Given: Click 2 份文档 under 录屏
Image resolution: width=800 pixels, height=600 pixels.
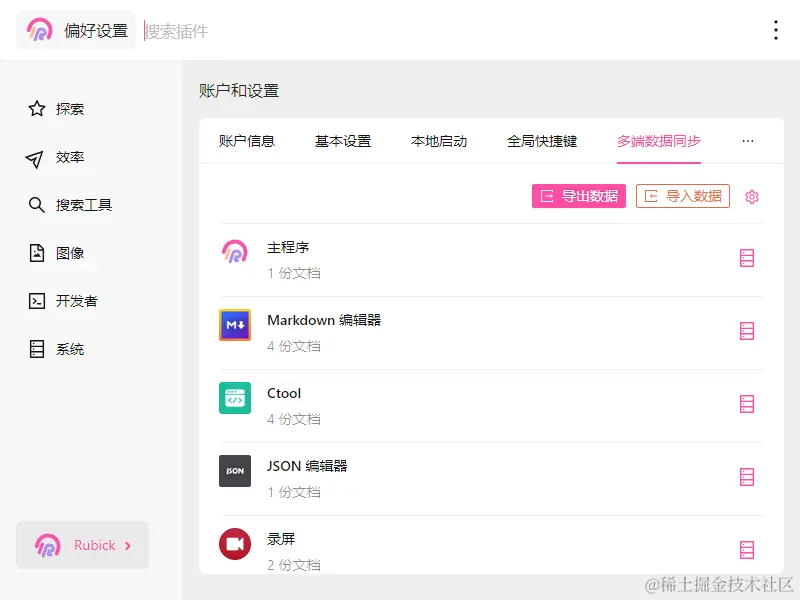Looking at the screenshot, I should point(294,565).
